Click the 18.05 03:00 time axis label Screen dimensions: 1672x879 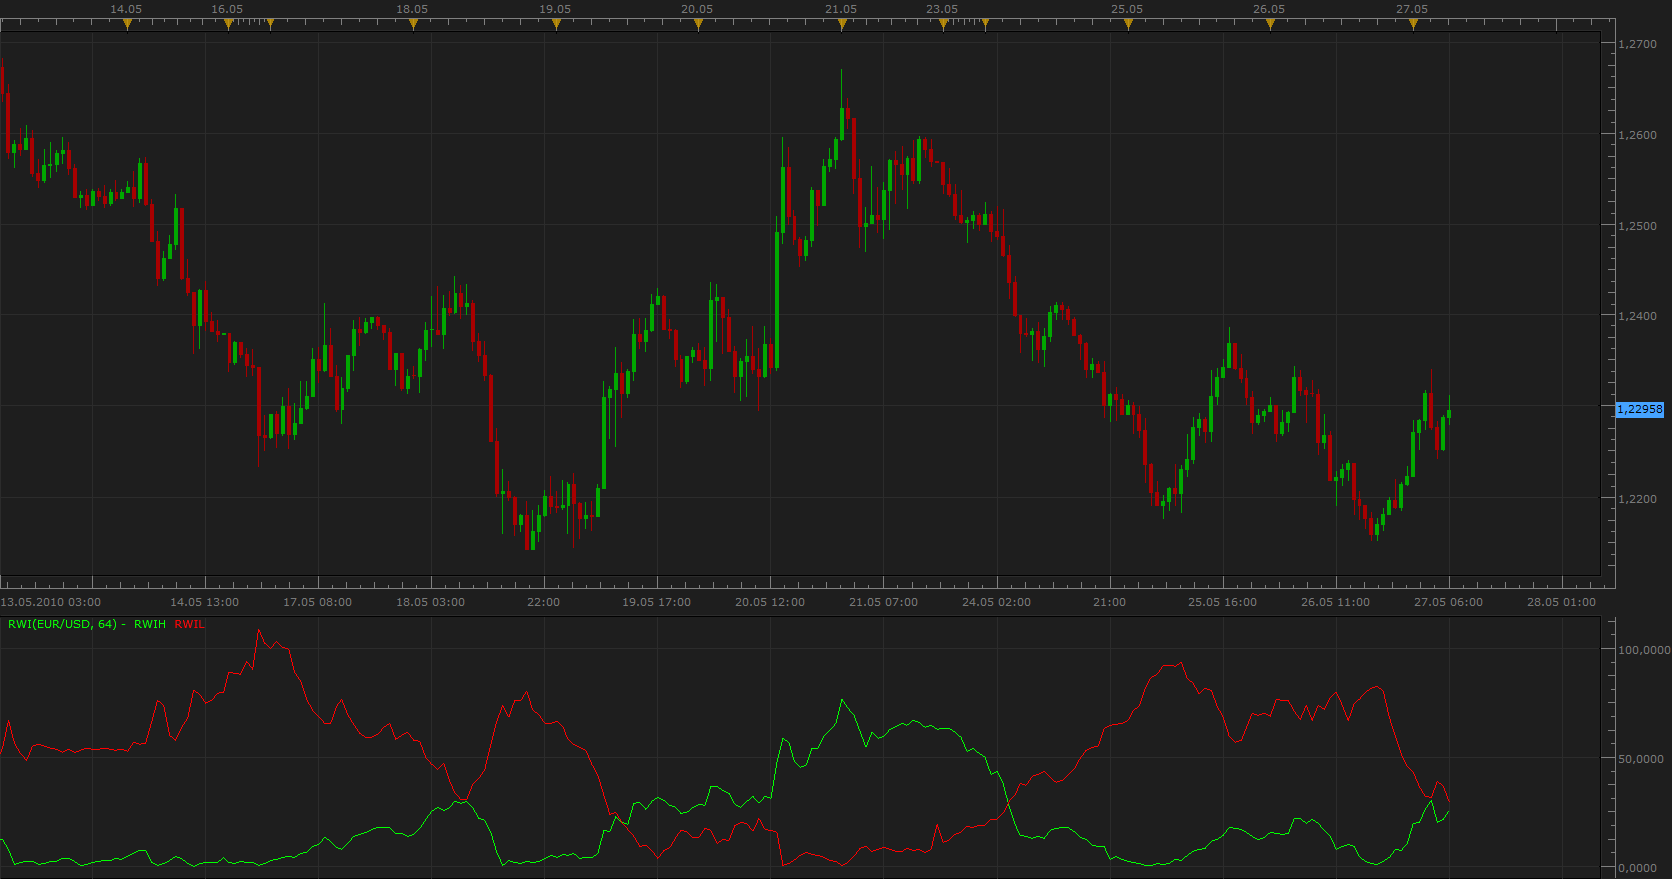coord(430,602)
